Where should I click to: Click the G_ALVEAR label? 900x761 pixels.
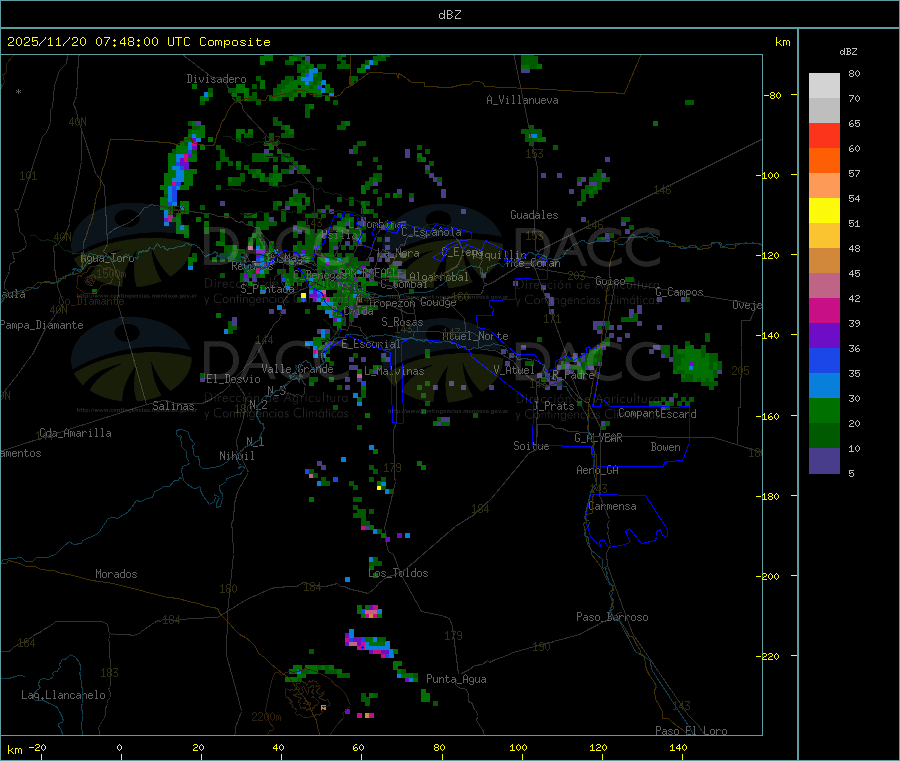pyautogui.click(x=598, y=438)
